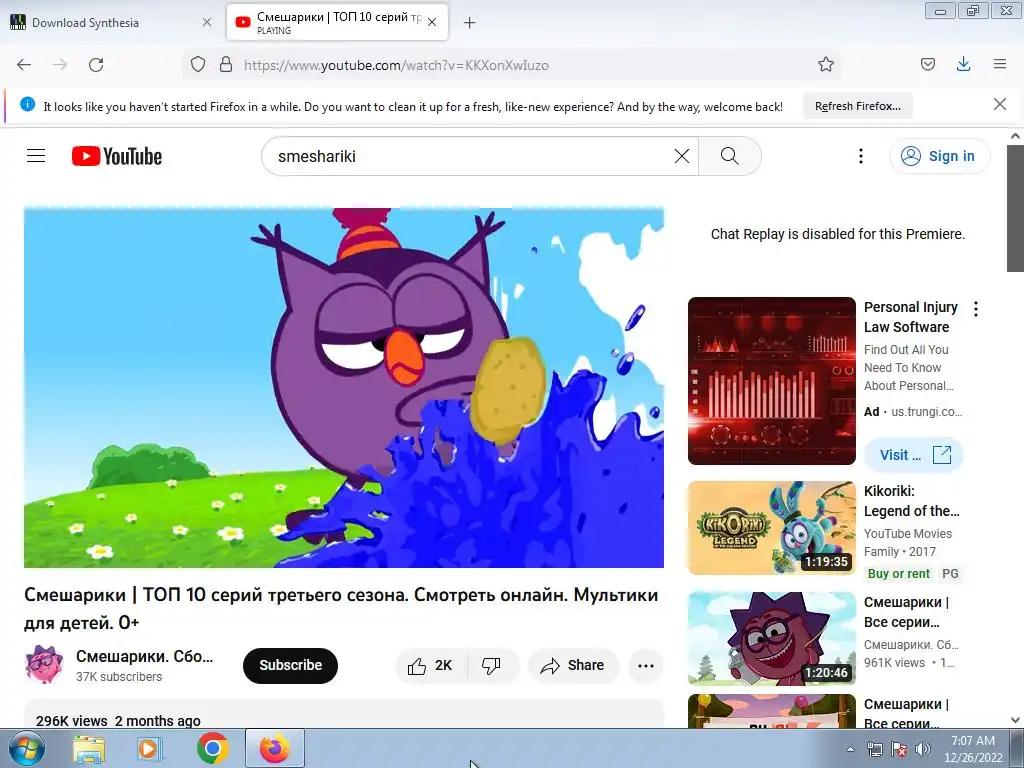Click the site security padlock icon
The image size is (1024, 768).
[226, 64]
